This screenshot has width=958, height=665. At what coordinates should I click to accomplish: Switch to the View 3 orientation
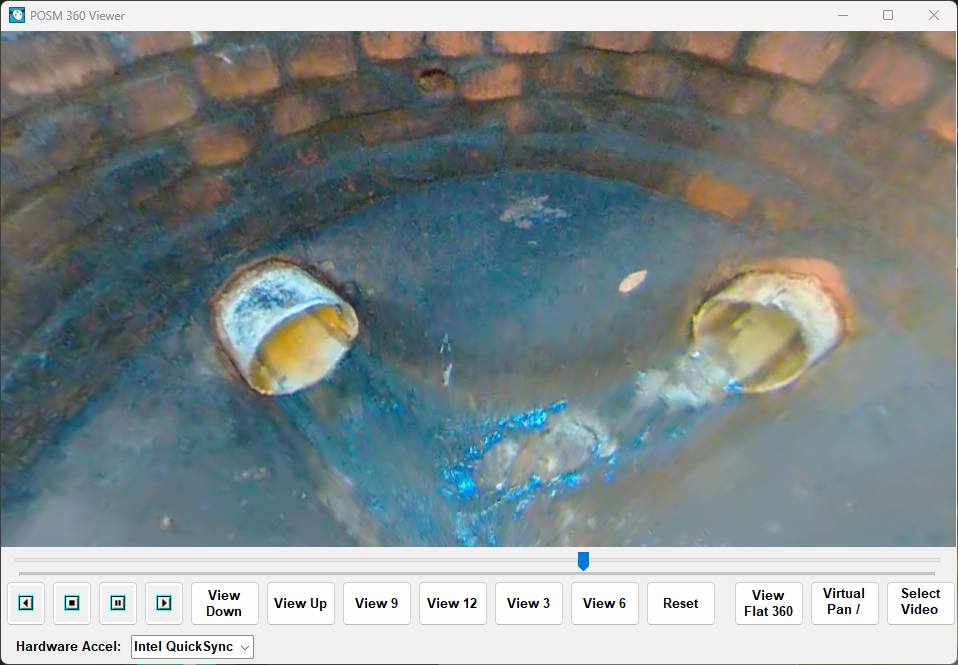528,603
